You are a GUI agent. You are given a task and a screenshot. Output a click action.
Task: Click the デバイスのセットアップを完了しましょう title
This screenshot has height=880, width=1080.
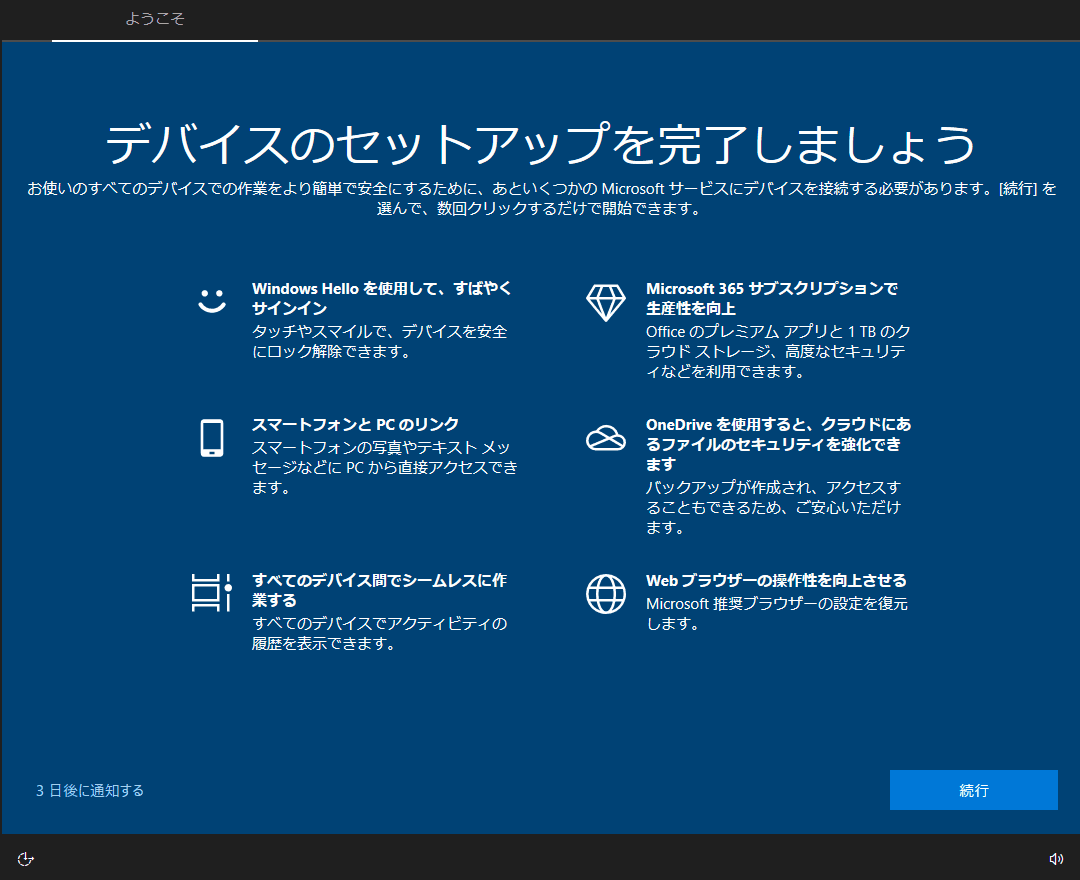(x=541, y=144)
